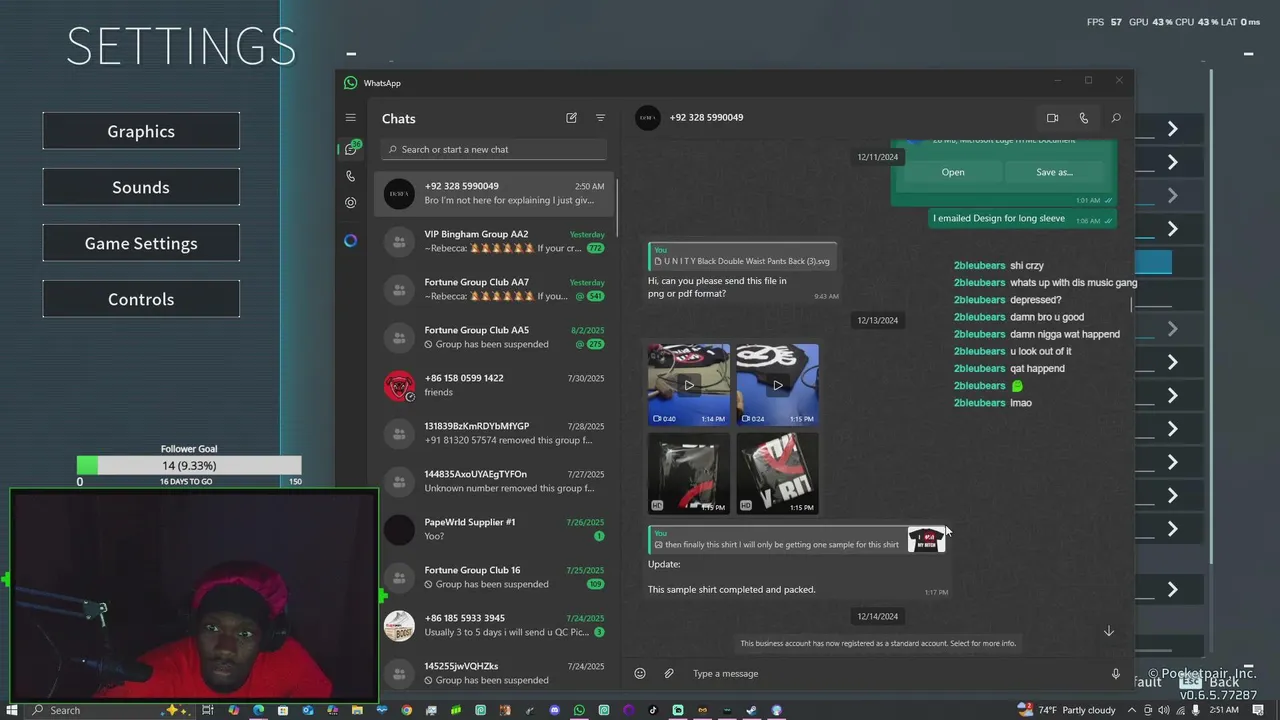
Task: Open Meta AI circle icon in sidebar
Action: [350, 241]
